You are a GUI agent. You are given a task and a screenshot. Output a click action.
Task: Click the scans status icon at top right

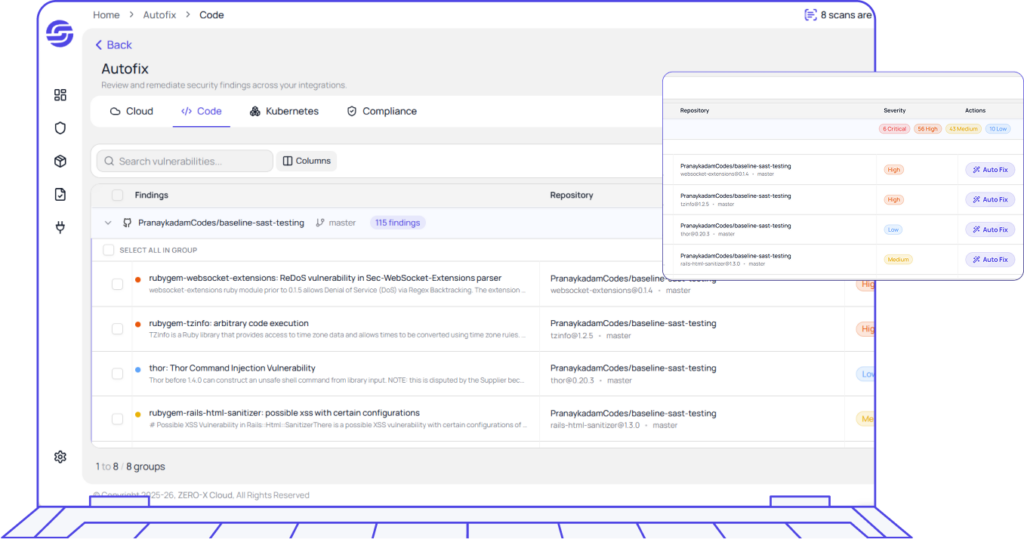coord(810,15)
